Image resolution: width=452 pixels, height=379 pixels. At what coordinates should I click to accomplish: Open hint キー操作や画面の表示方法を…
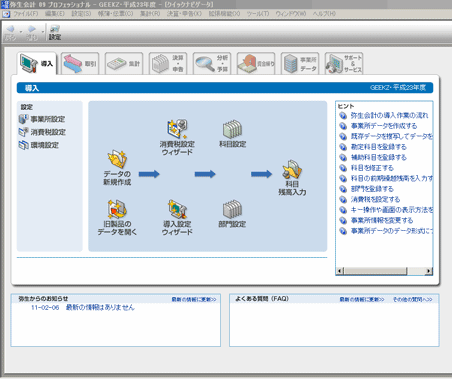pyautogui.click(x=391, y=210)
